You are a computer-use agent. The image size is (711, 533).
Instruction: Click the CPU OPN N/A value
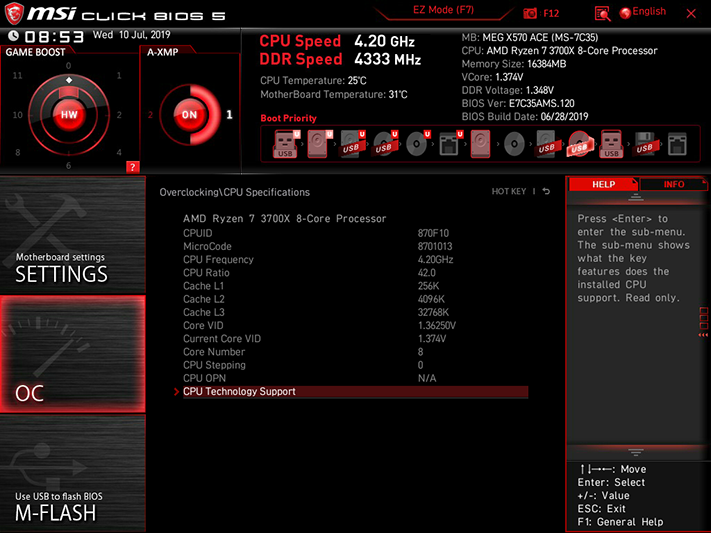(x=427, y=378)
